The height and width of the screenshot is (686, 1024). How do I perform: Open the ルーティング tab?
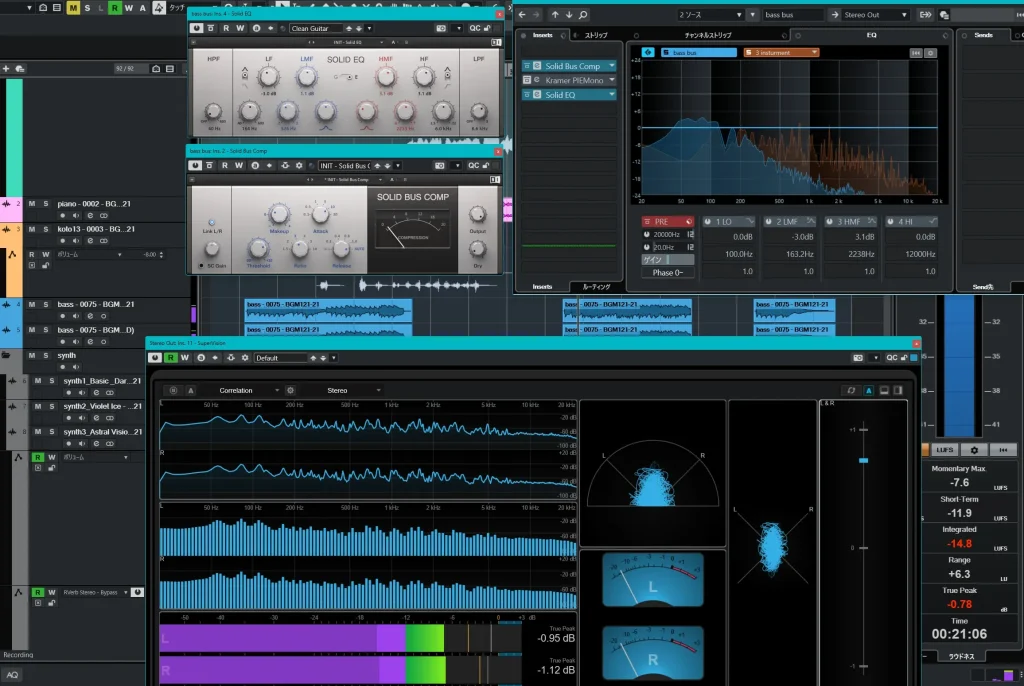point(596,286)
